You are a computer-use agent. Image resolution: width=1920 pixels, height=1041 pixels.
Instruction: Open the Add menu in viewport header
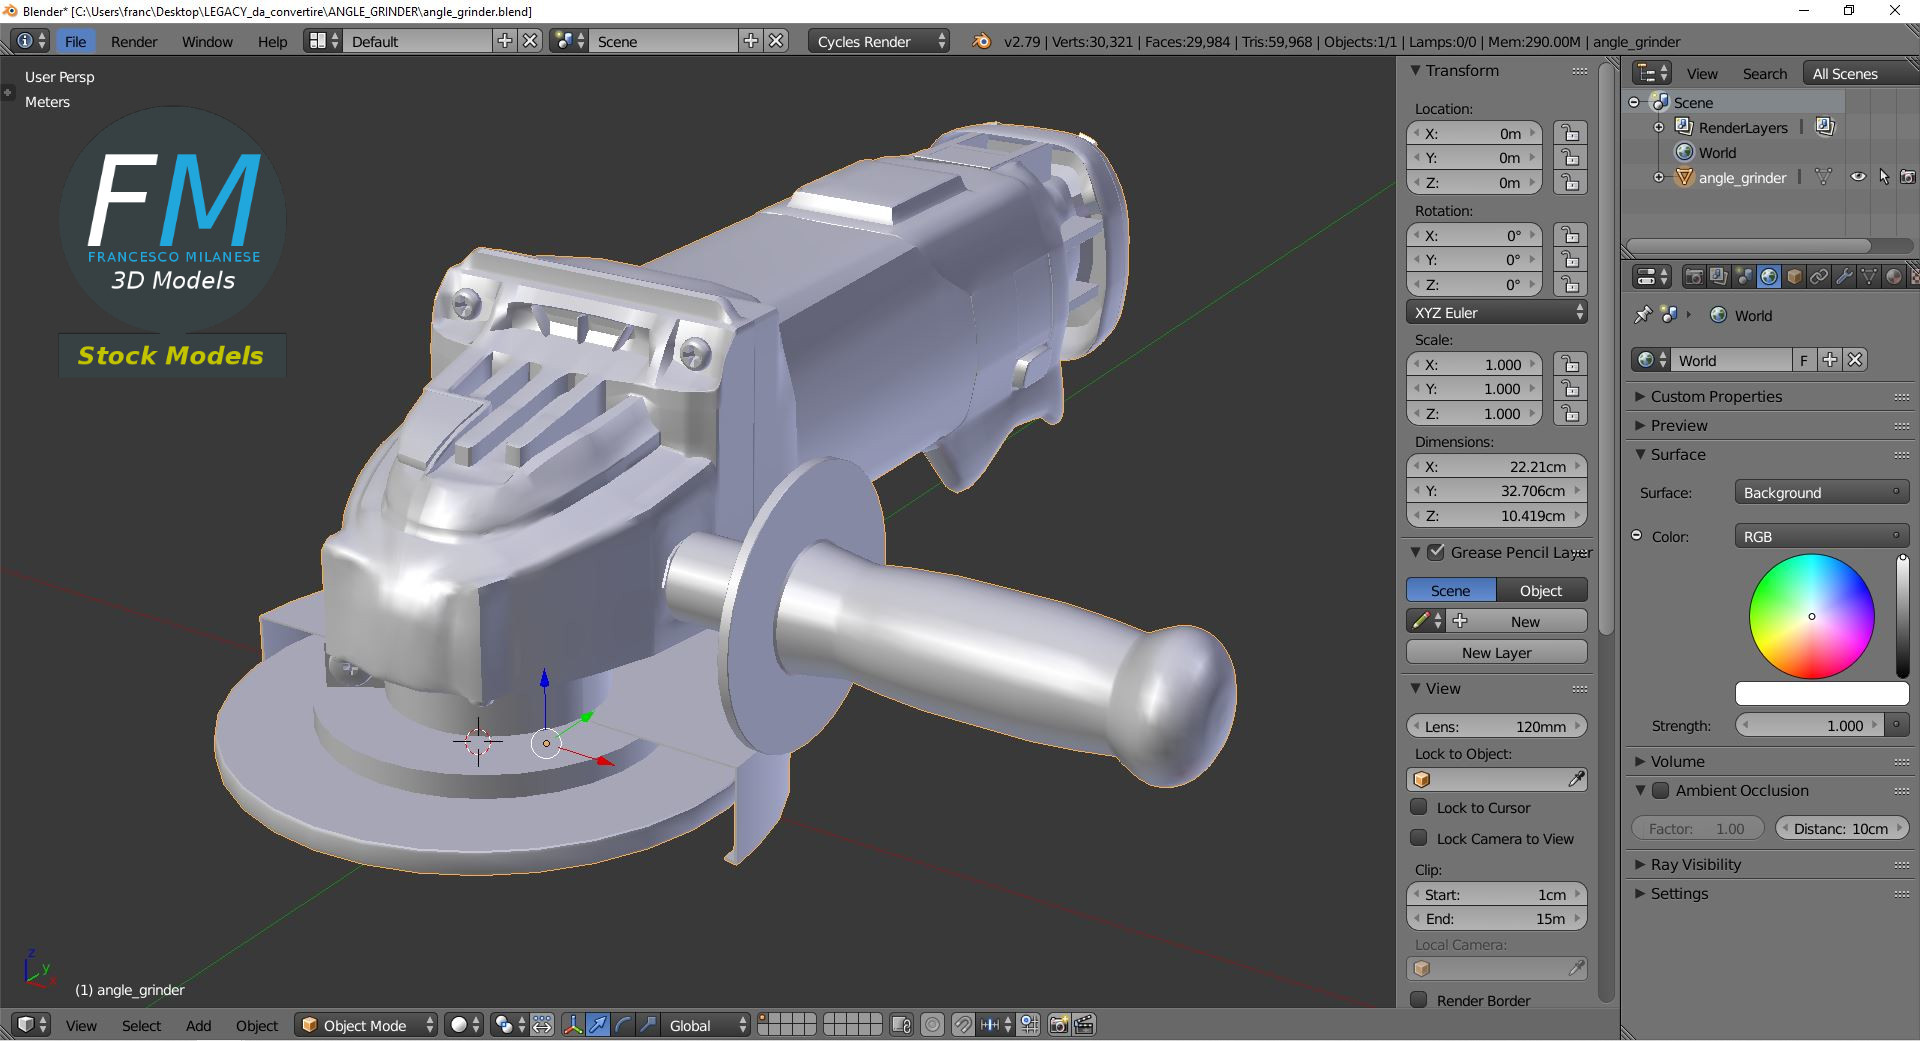click(x=198, y=1025)
